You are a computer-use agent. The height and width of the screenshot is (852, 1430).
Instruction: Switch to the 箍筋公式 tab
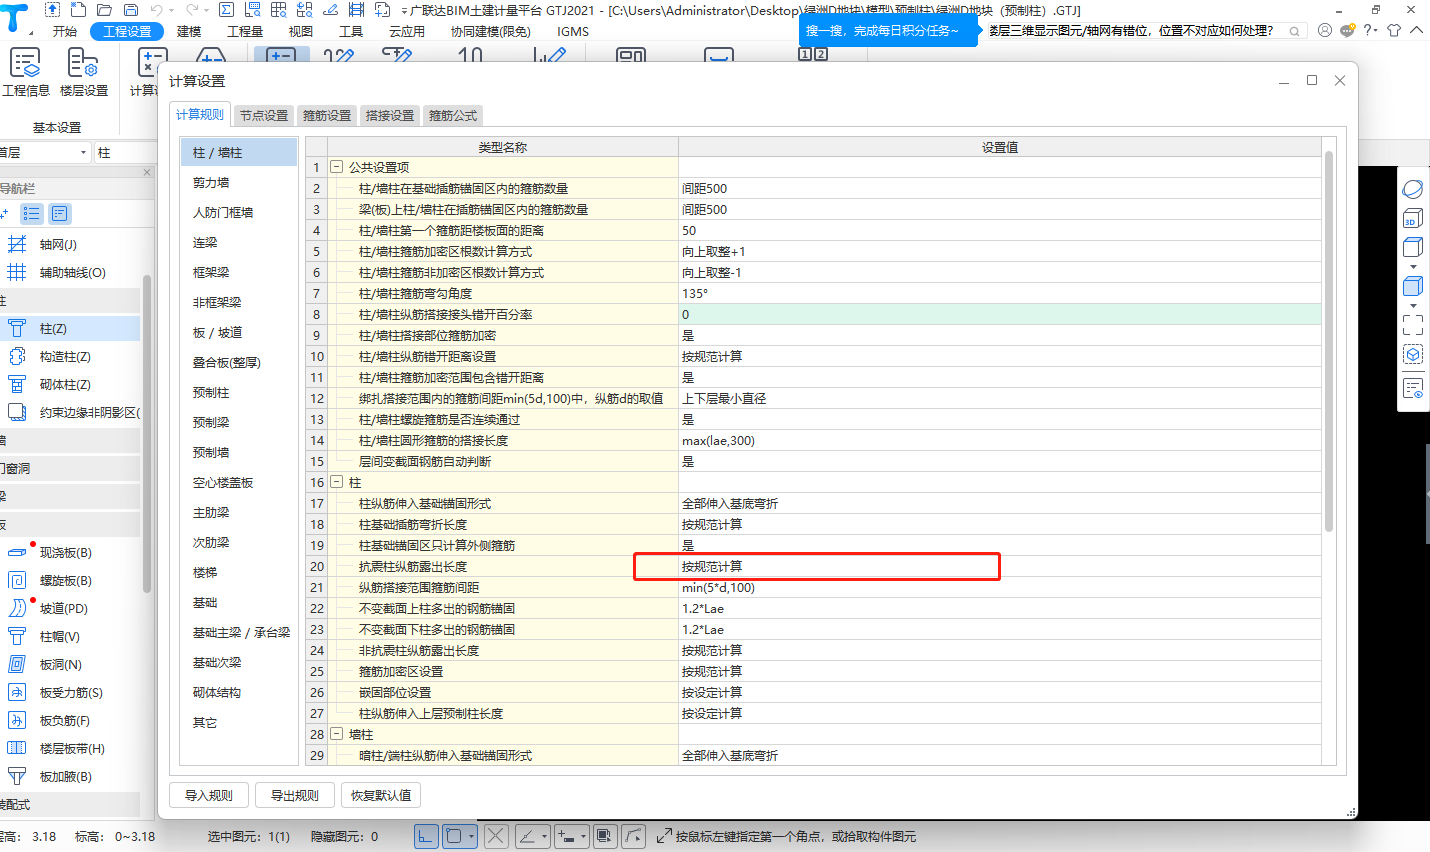click(x=453, y=116)
